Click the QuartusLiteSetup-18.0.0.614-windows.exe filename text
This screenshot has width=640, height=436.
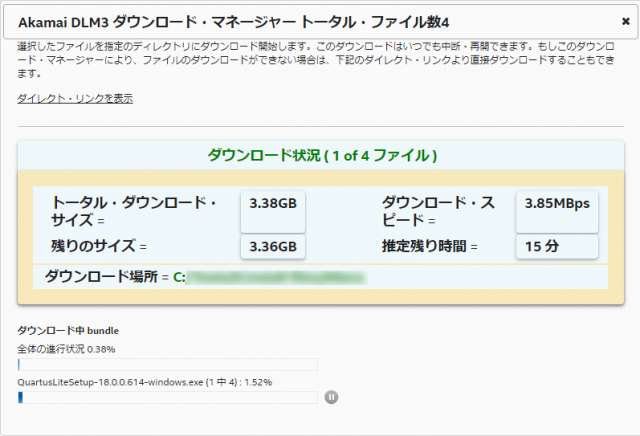110,383
